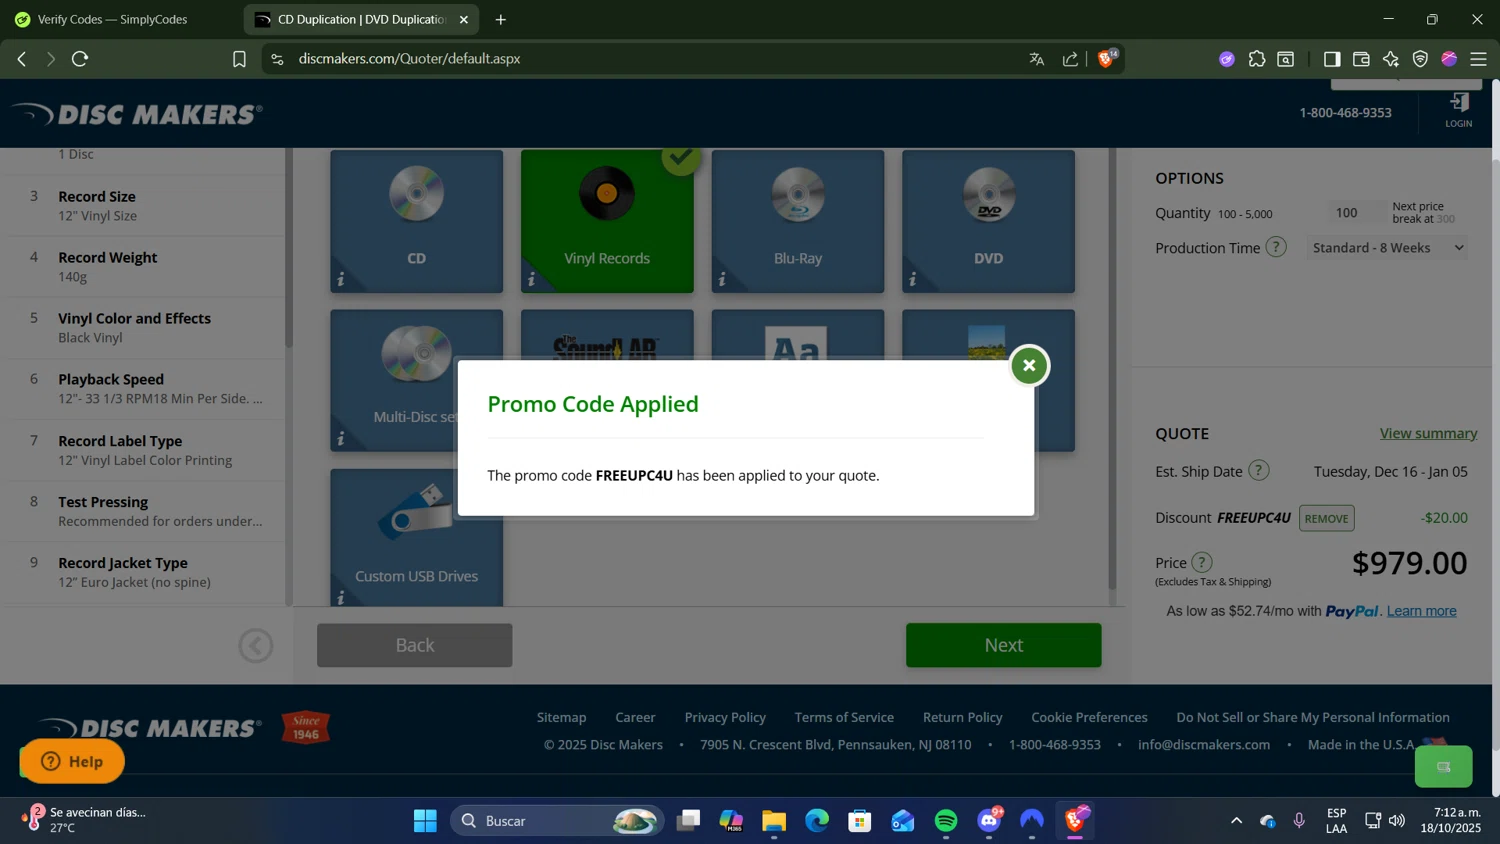Open the Production Time dropdown
Screen dimensions: 1500x844
click(x=1387, y=248)
